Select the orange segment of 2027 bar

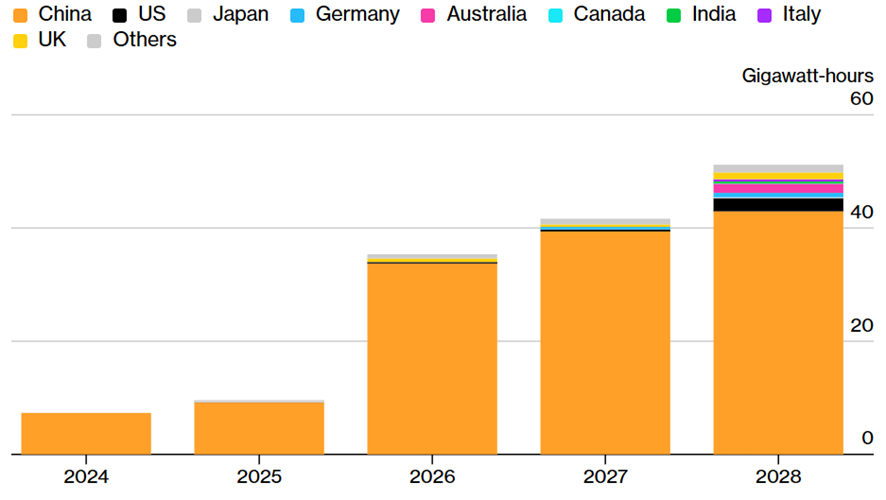(605, 342)
